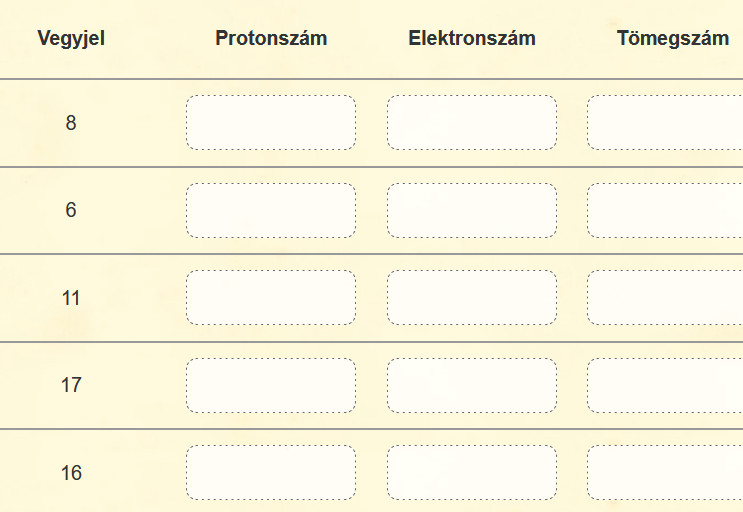Screen dimensions: 743x512
Task: Select the Protonszám field in row 11
Action: click(271, 297)
